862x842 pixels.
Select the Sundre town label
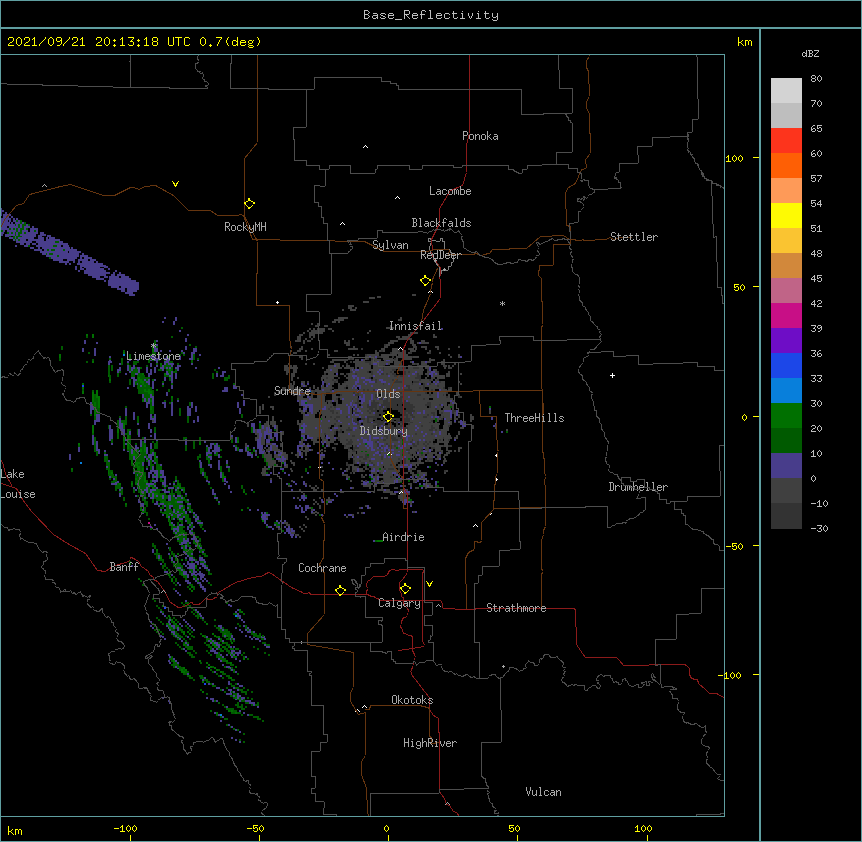tap(292, 391)
